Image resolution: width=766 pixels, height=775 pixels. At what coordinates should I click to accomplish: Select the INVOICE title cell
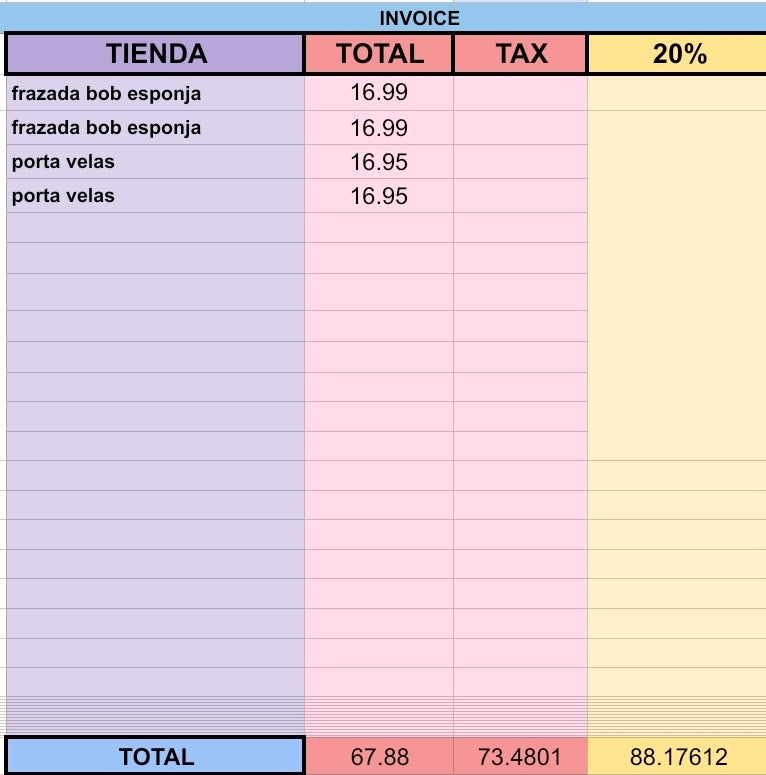pyautogui.click(x=383, y=18)
